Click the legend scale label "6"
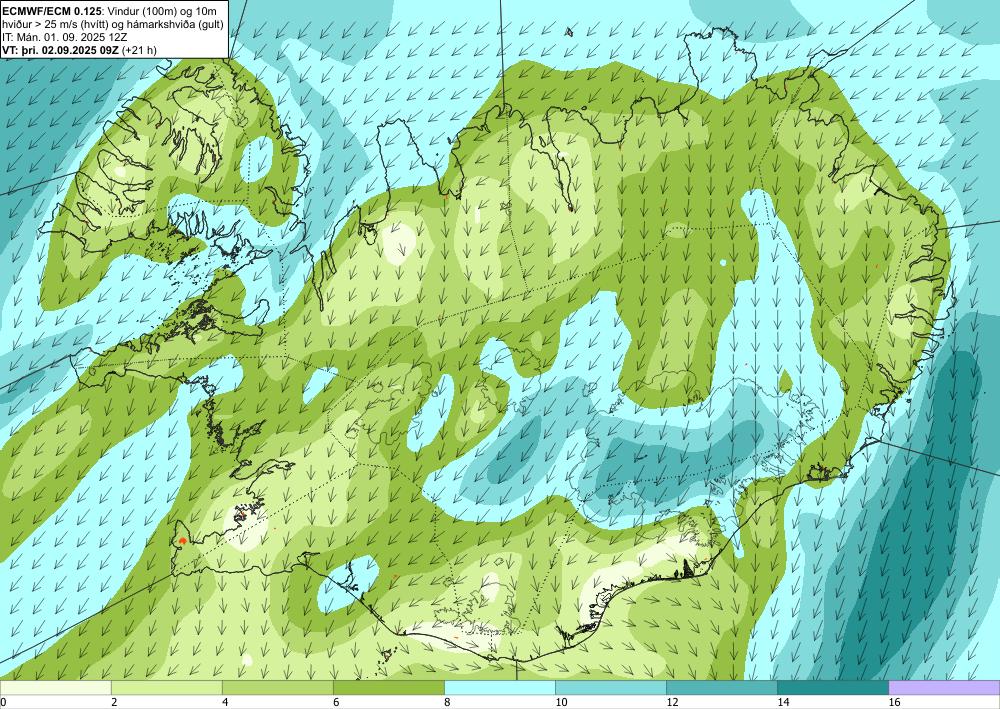The width and height of the screenshot is (1000, 709). [336, 702]
